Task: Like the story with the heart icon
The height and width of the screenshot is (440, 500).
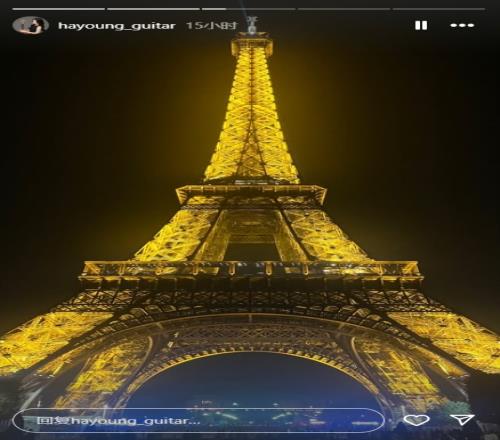Action: click(416, 420)
